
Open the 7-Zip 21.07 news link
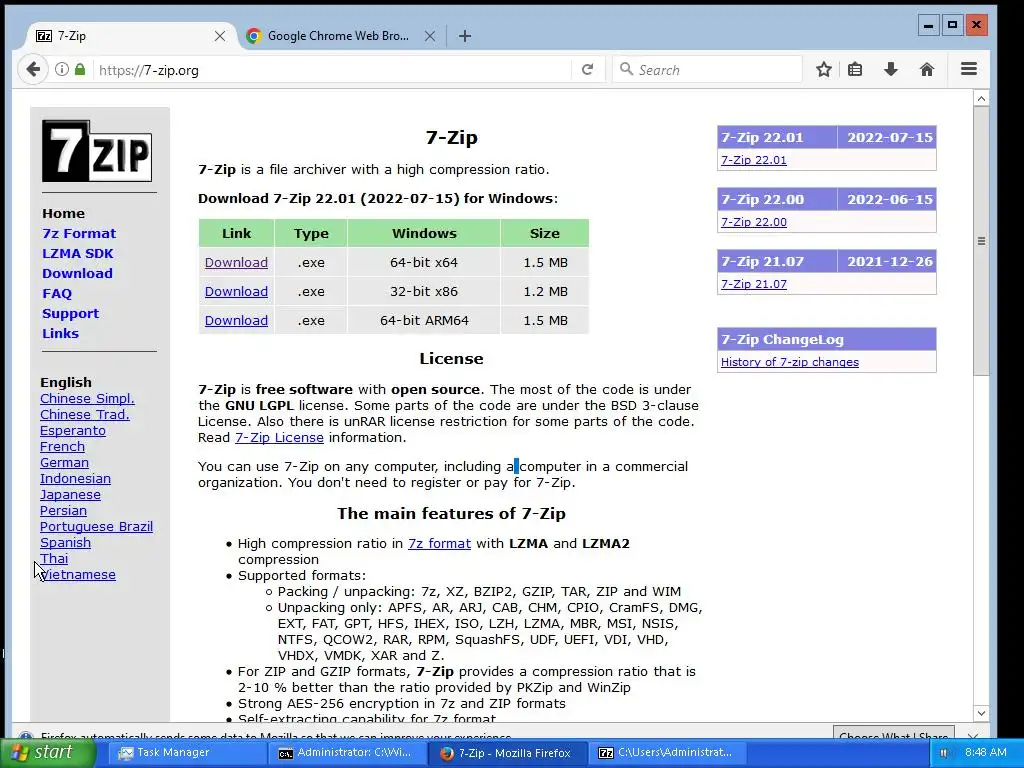753,284
